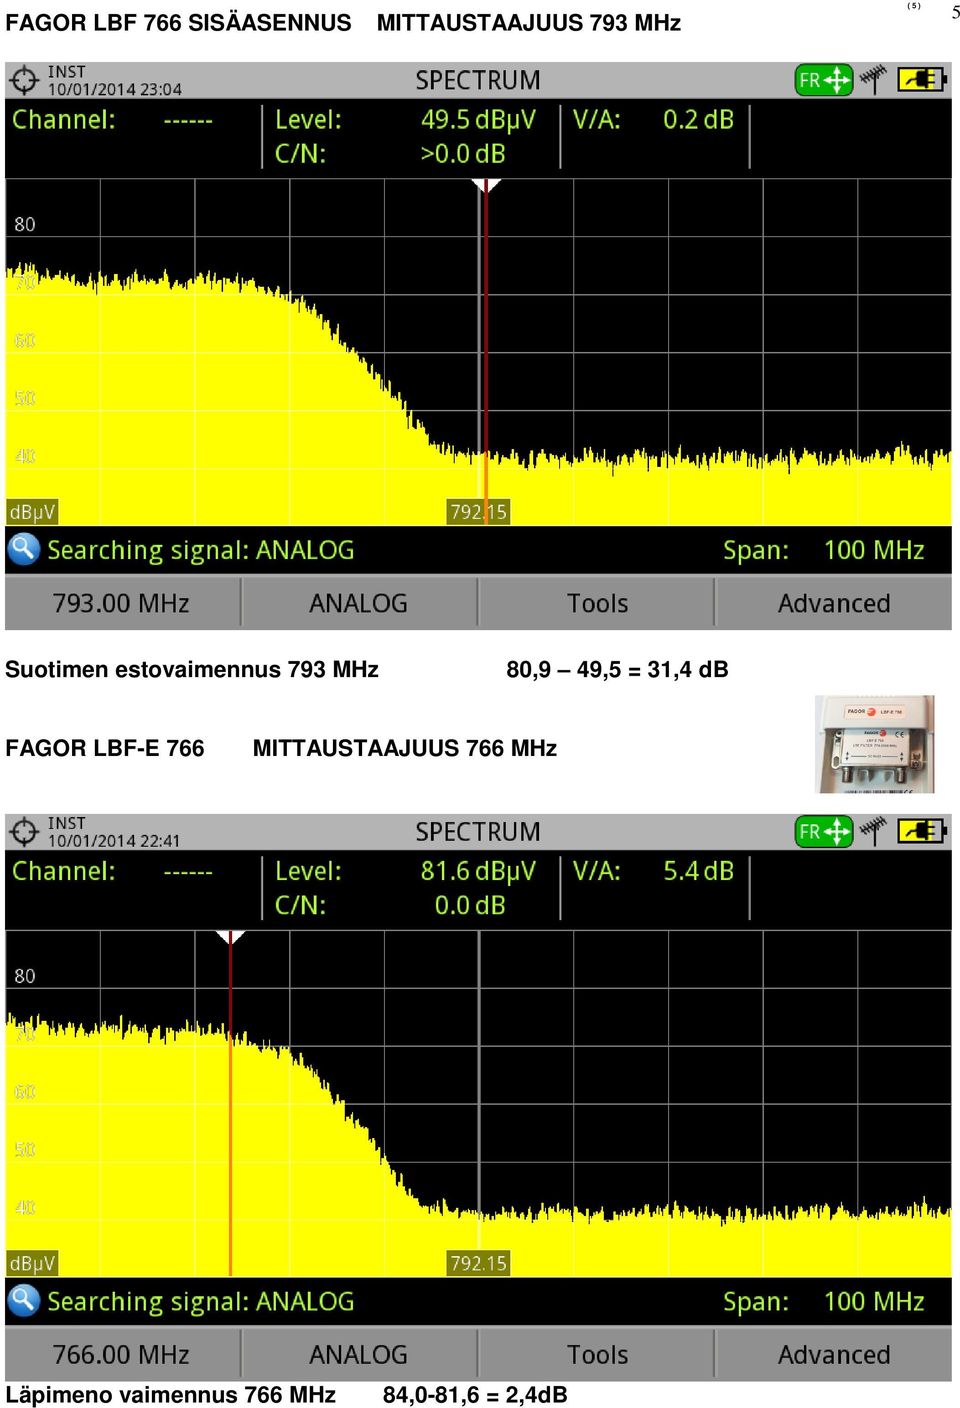The height and width of the screenshot is (1408, 960).
Task: Click the V/A 5.4 dB value
Action: [698, 872]
